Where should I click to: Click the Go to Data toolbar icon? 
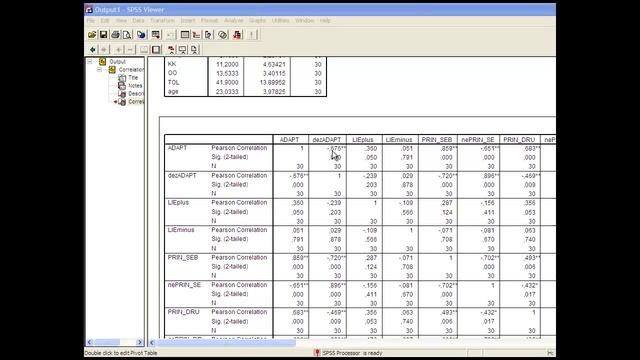point(184,35)
